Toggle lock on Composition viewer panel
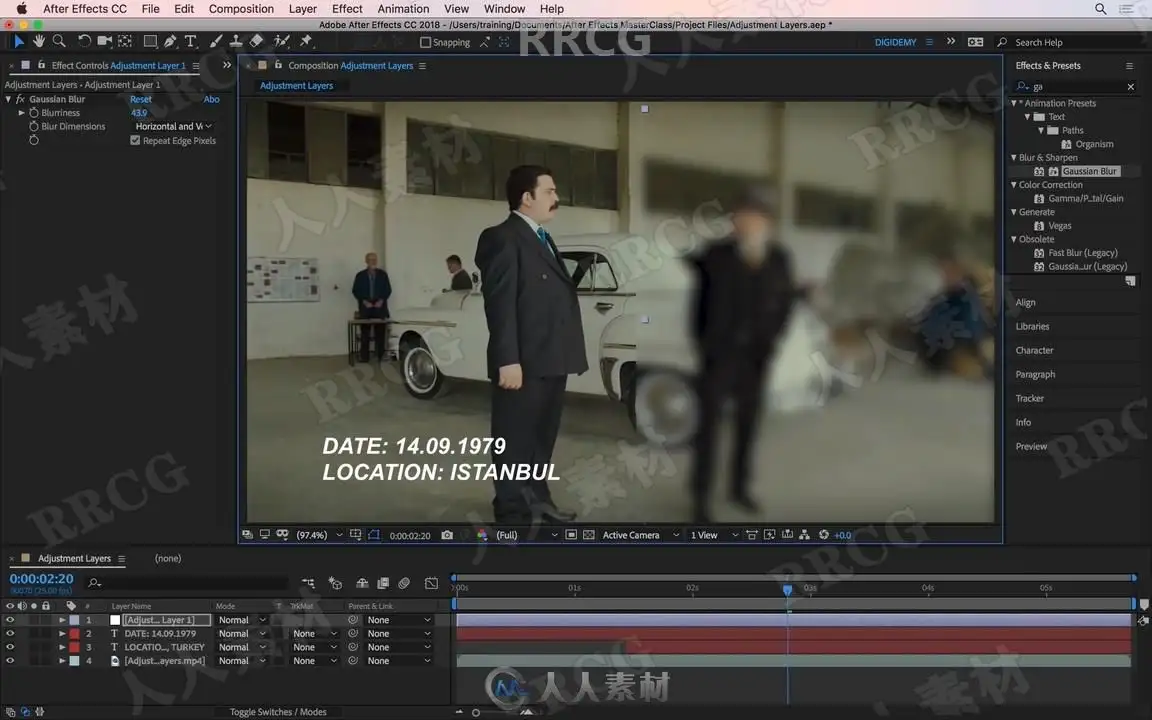Screen dimensions: 1152x720 [278, 65]
